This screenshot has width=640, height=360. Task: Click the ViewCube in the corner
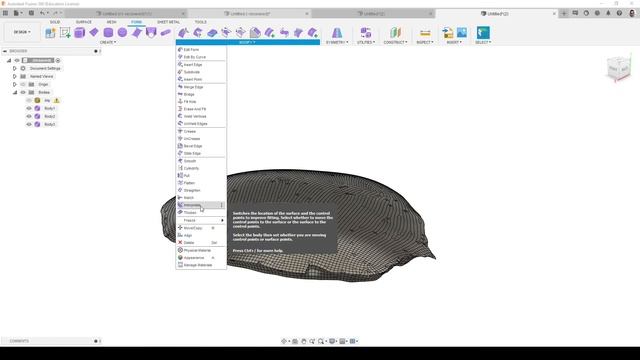pyautogui.click(x=619, y=69)
